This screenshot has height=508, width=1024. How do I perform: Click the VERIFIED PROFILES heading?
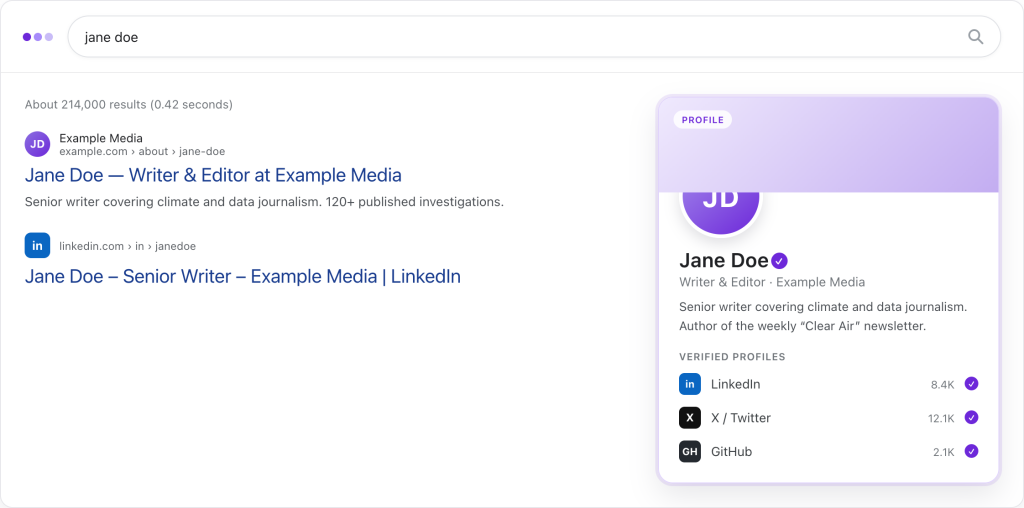[x=732, y=357]
